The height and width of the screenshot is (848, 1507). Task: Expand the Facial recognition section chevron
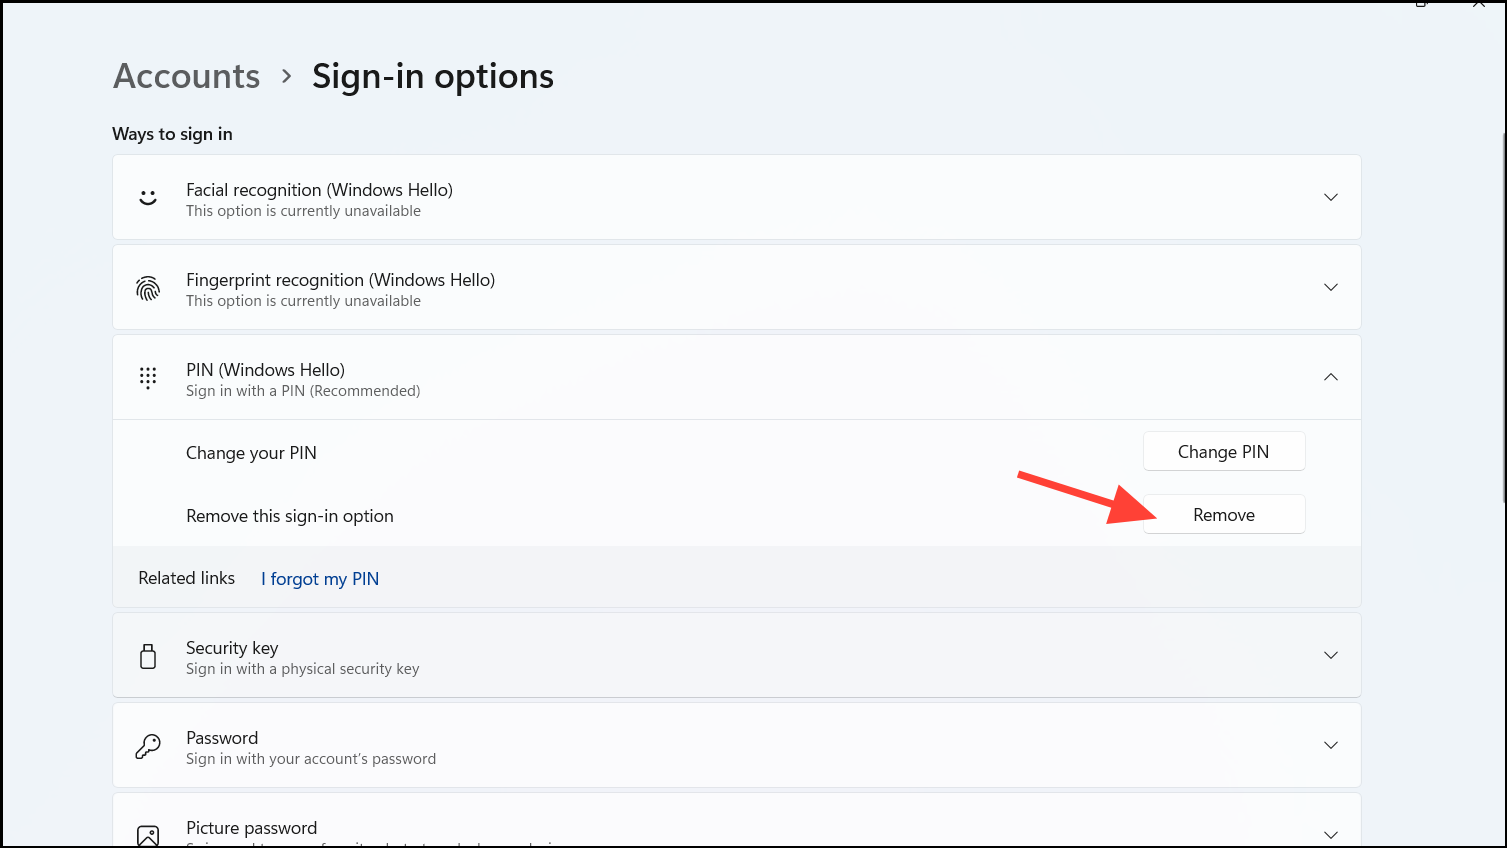pos(1331,197)
